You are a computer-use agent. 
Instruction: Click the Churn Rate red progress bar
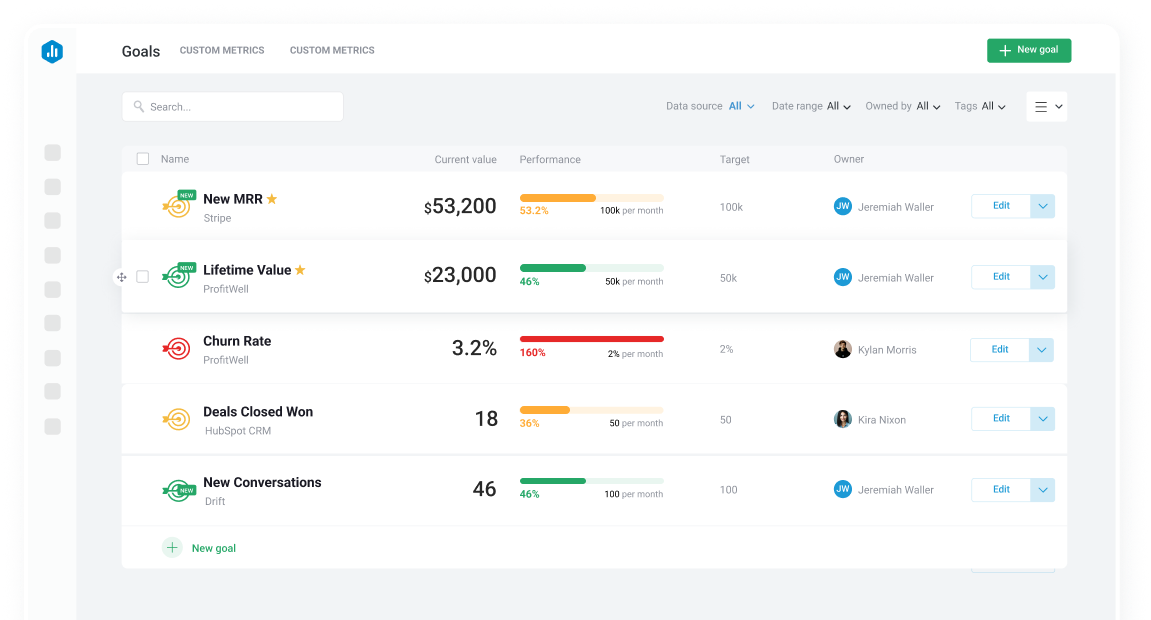point(590,339)
